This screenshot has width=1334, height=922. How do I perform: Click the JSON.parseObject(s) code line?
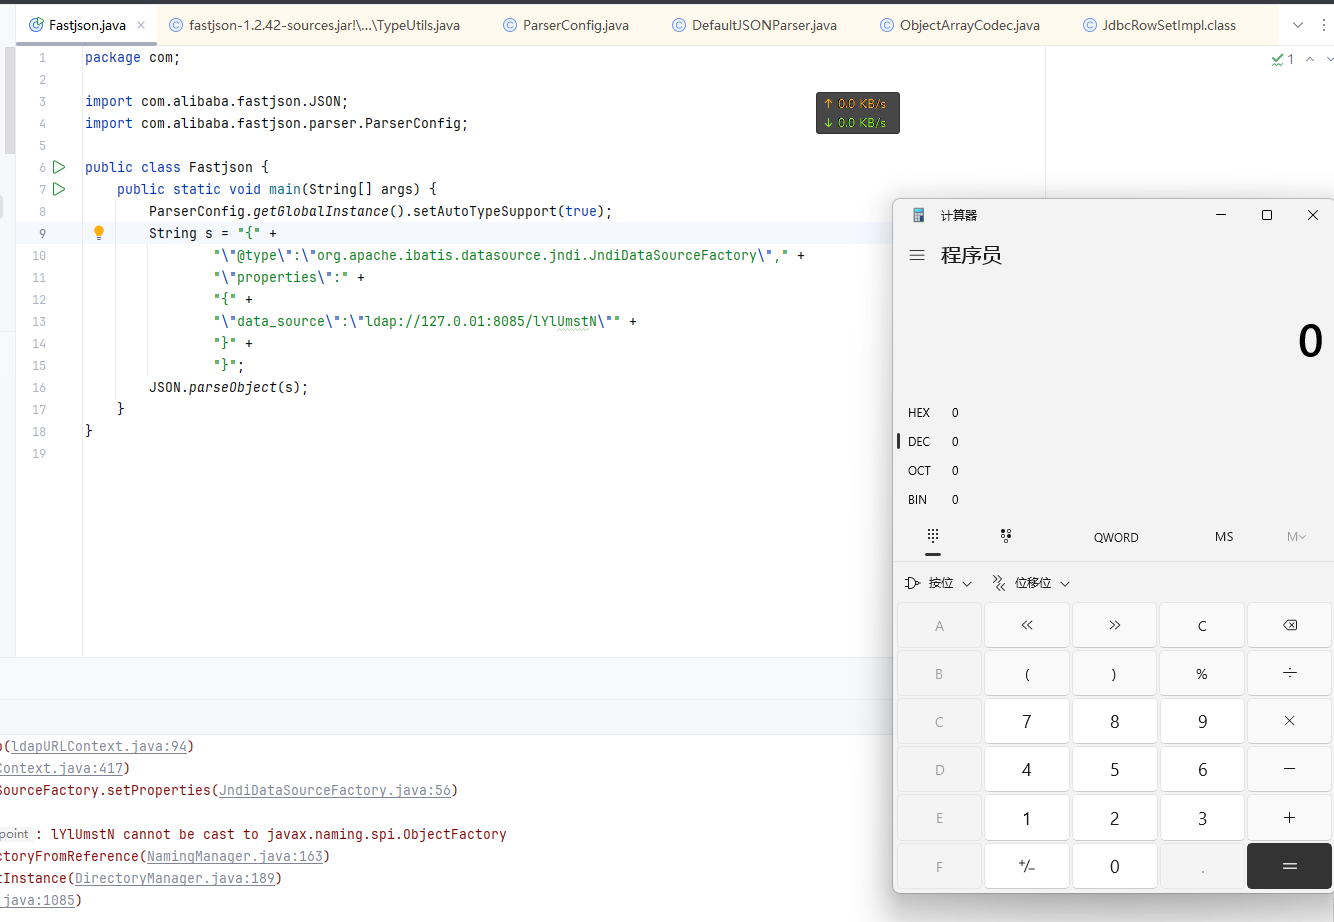[228, 387]
